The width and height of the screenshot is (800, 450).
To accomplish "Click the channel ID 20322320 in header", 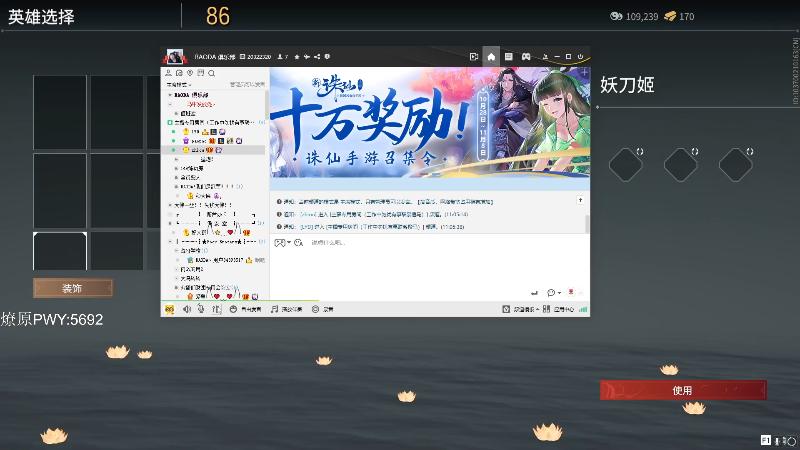I will tap(259, 57).
